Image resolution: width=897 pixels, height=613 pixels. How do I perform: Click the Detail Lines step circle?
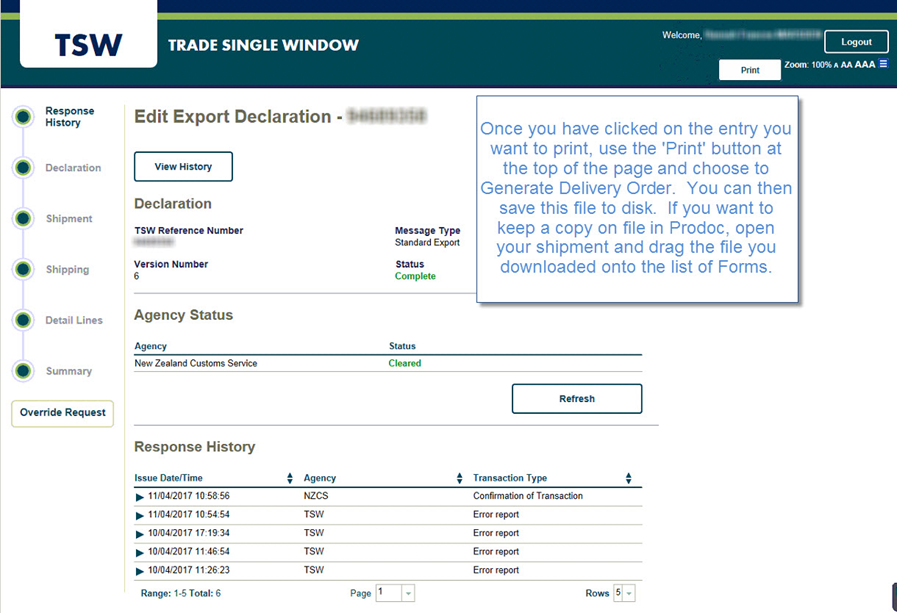23,320
